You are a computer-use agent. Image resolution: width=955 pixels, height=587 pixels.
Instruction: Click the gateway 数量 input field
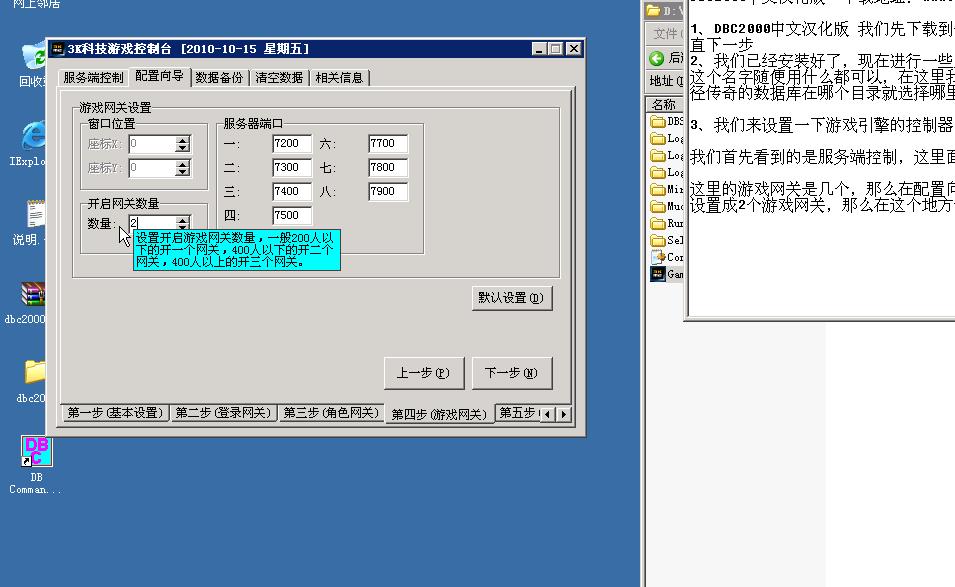coord(152,223)
